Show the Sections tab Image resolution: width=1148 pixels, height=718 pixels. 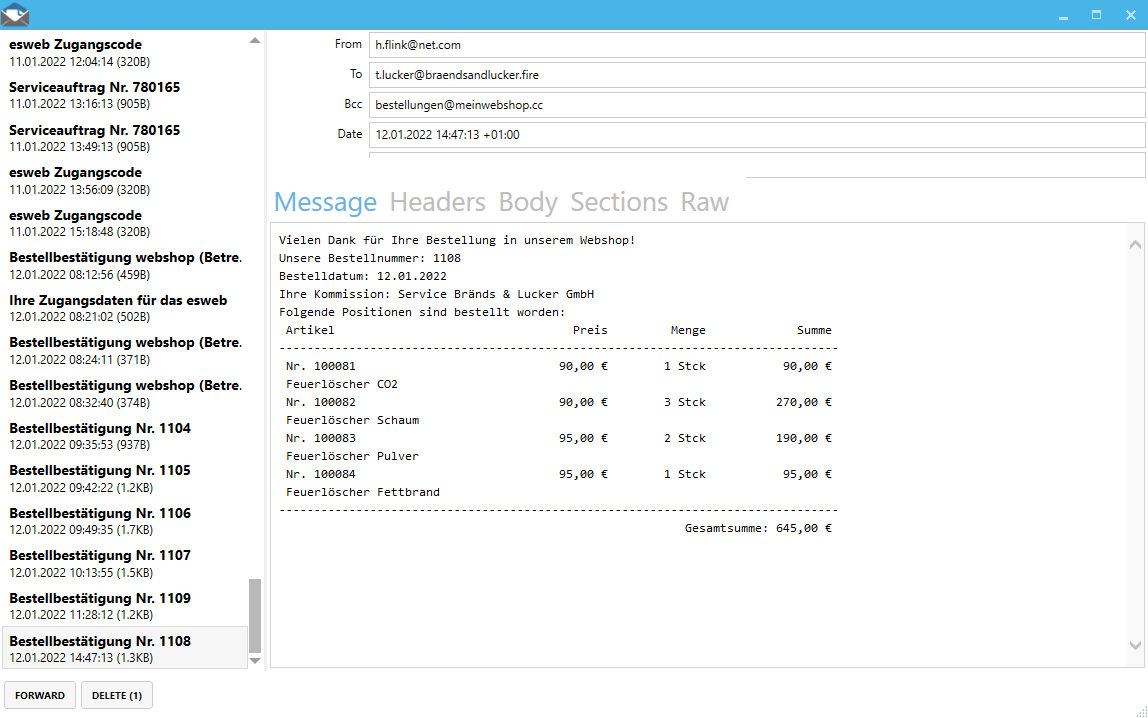pyautogui.click(x=618, y=202)
